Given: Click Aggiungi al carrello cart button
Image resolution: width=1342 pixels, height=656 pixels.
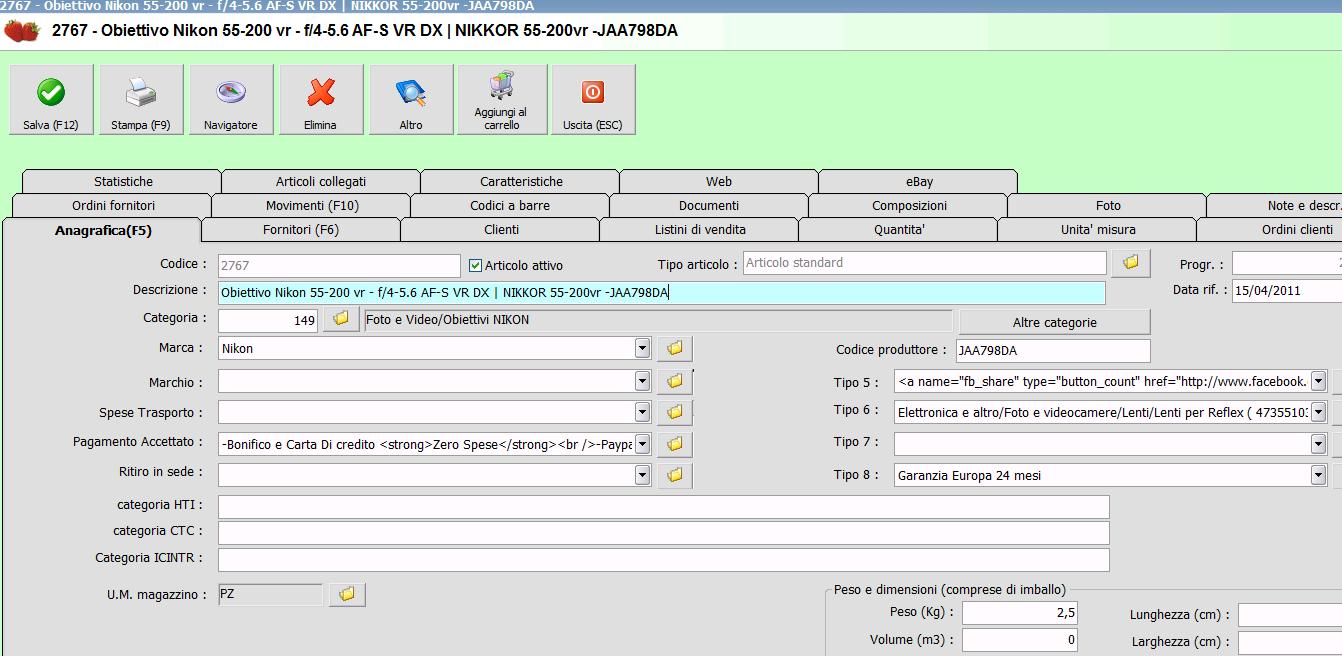Looking at the screenshot, I should [x=502, y=100].
